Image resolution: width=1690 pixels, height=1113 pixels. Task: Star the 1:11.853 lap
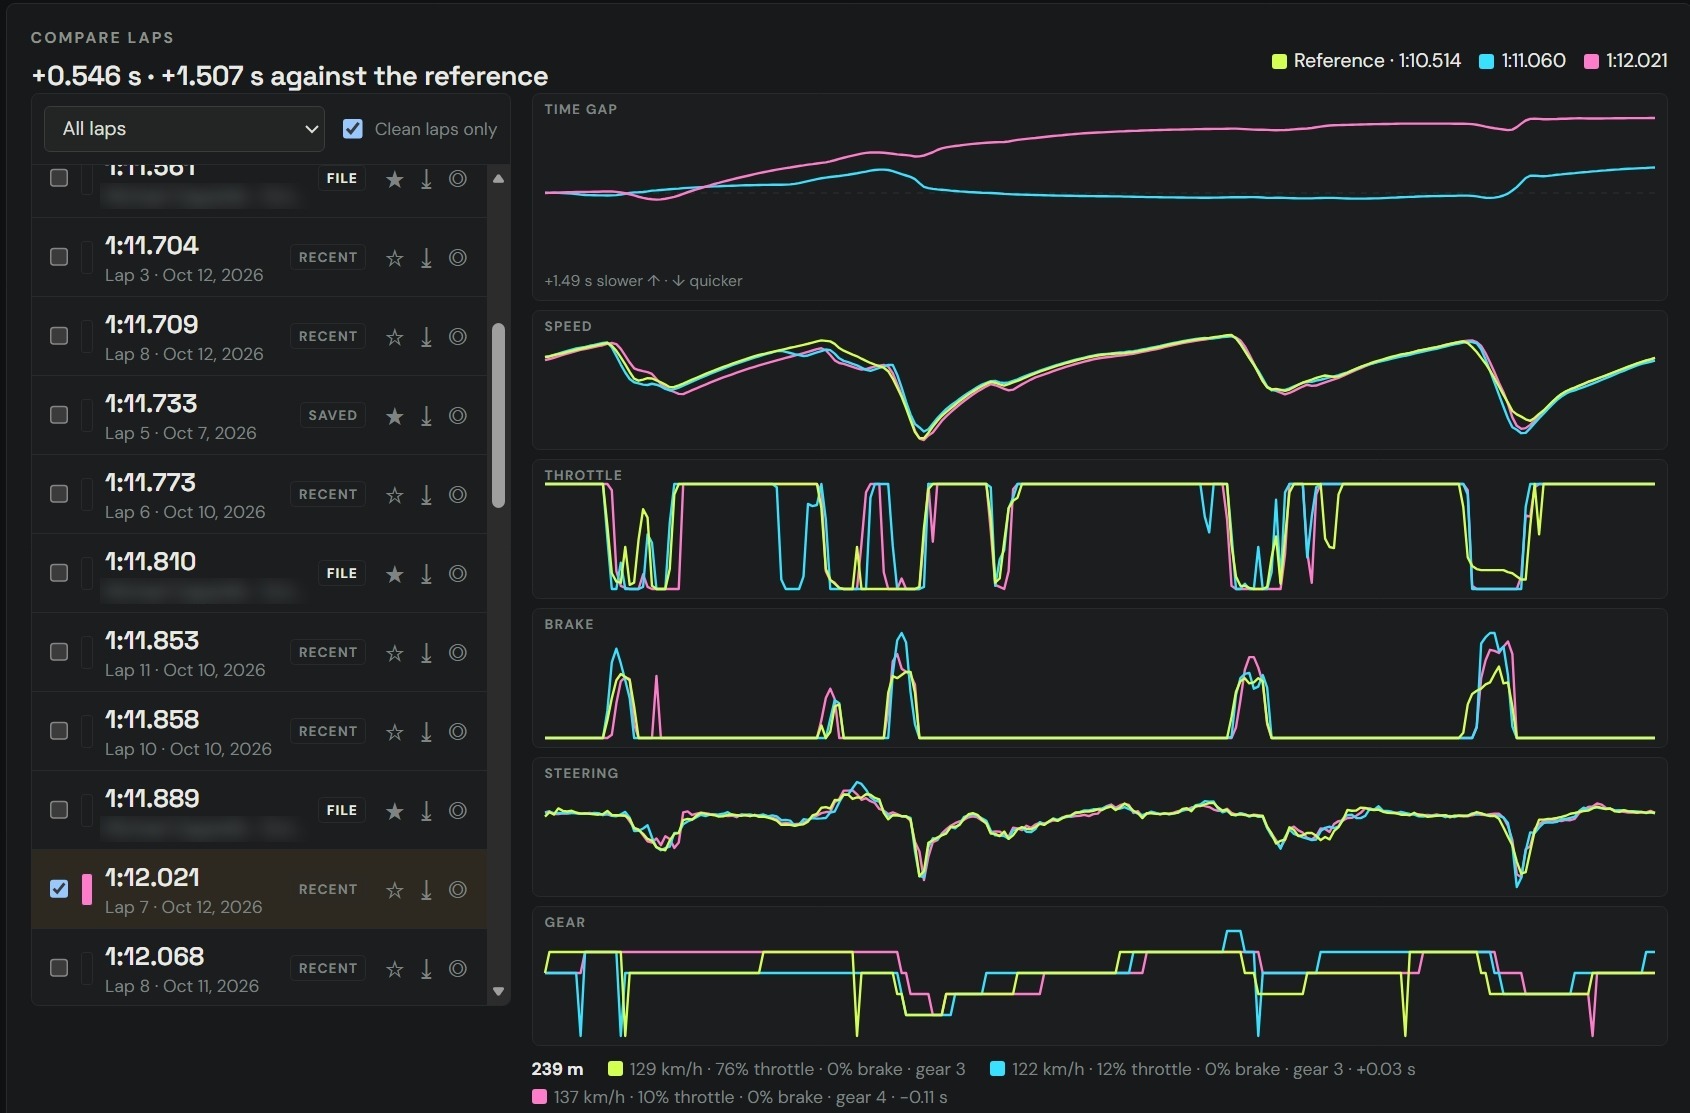pyautogui.click(x=395, y=653)
